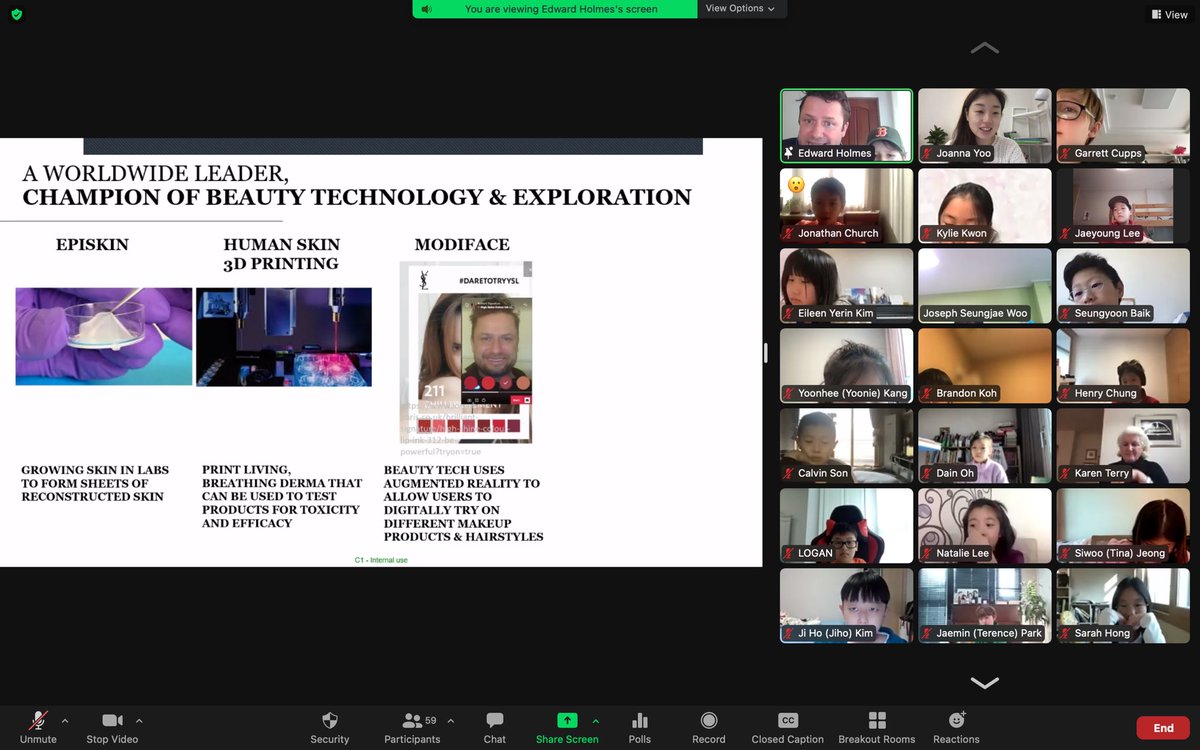Open share options caret beside Share Screen
1200x750 pixels.
(x=596, y=720)
